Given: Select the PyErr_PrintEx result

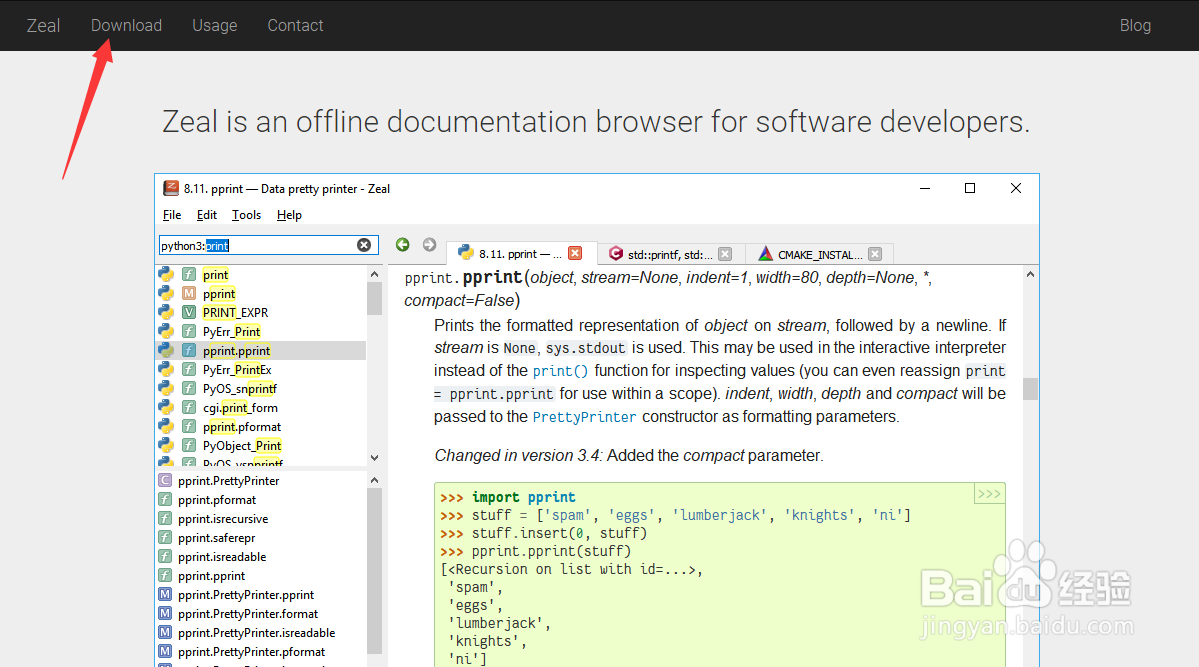Looking at the screenshot, I should point(237,369).
